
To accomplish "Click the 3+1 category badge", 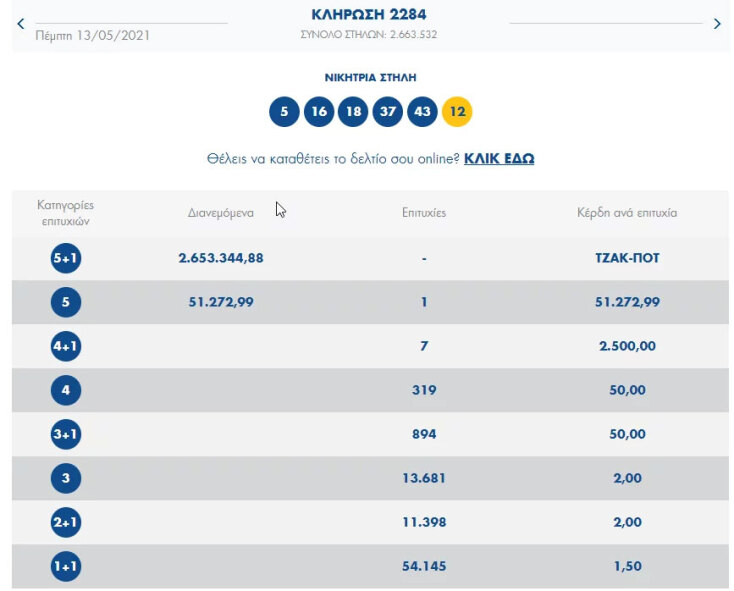I will pyautogui.click(x=65, y=434).
